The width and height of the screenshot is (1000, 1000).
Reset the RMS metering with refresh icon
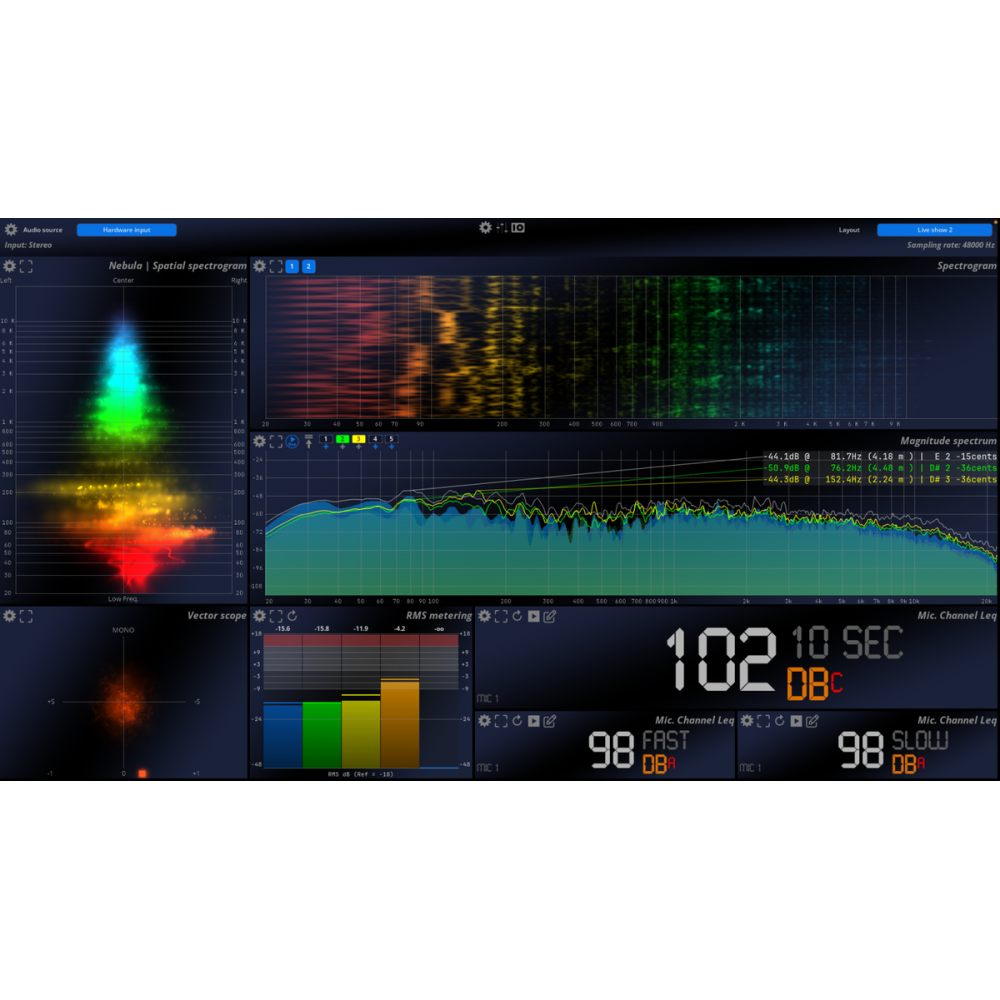292,616
